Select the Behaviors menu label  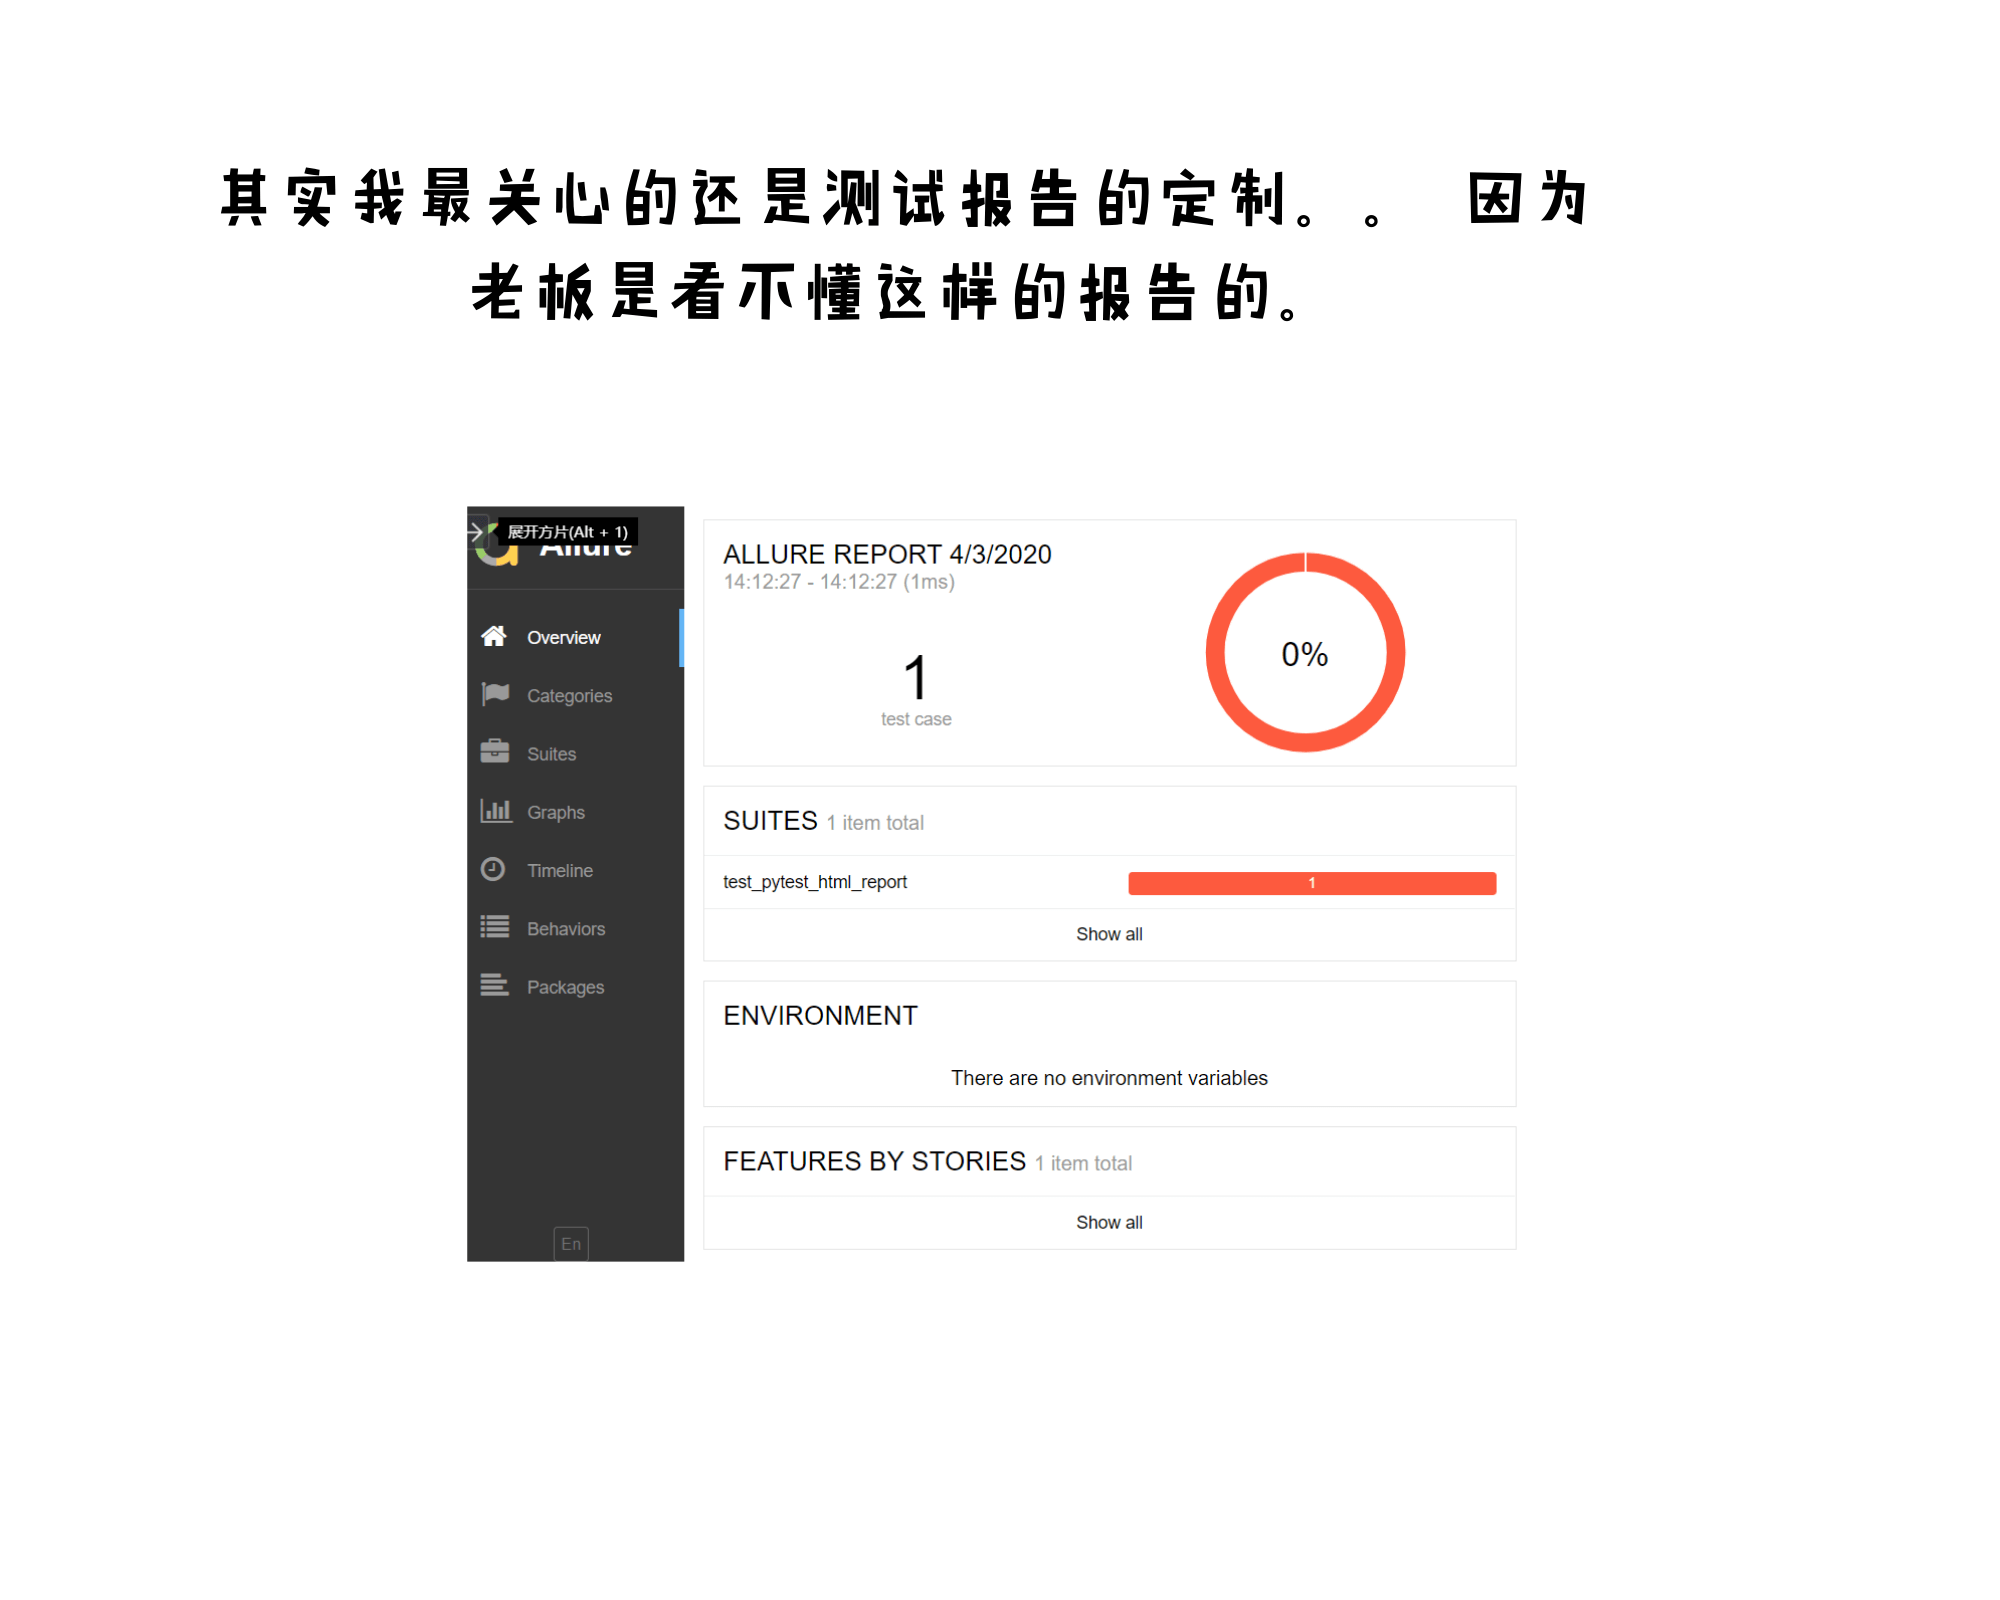[566, 929]
